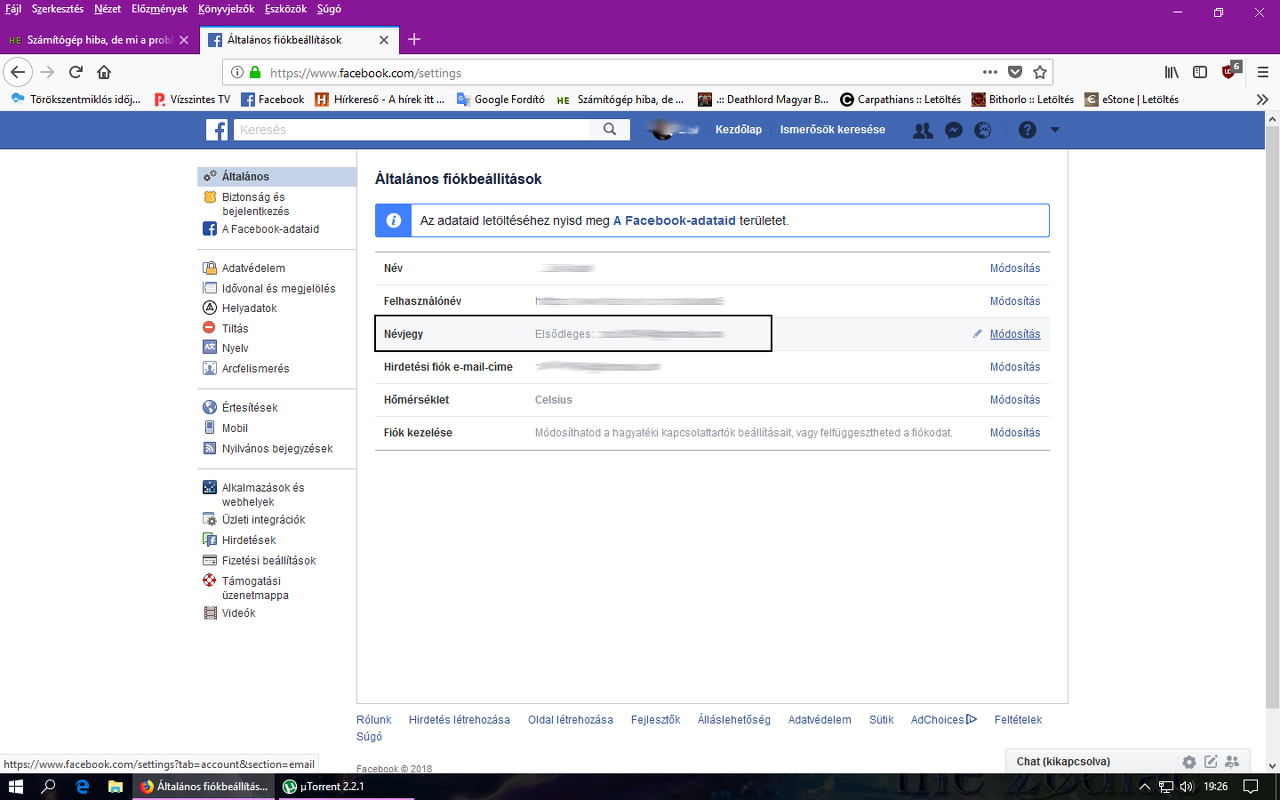Click the volume speaker icon in system tray
This screenshot has width=1280, height=800.
pos(1185,786)
